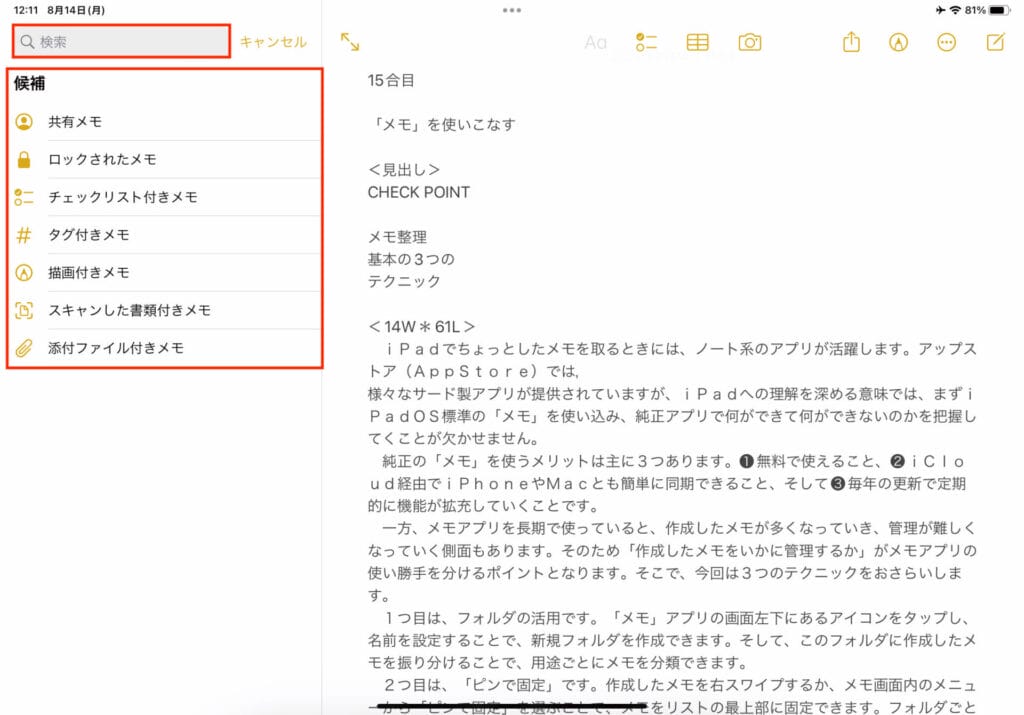Tap the expand to full screen arrows icon

[350, 42]
